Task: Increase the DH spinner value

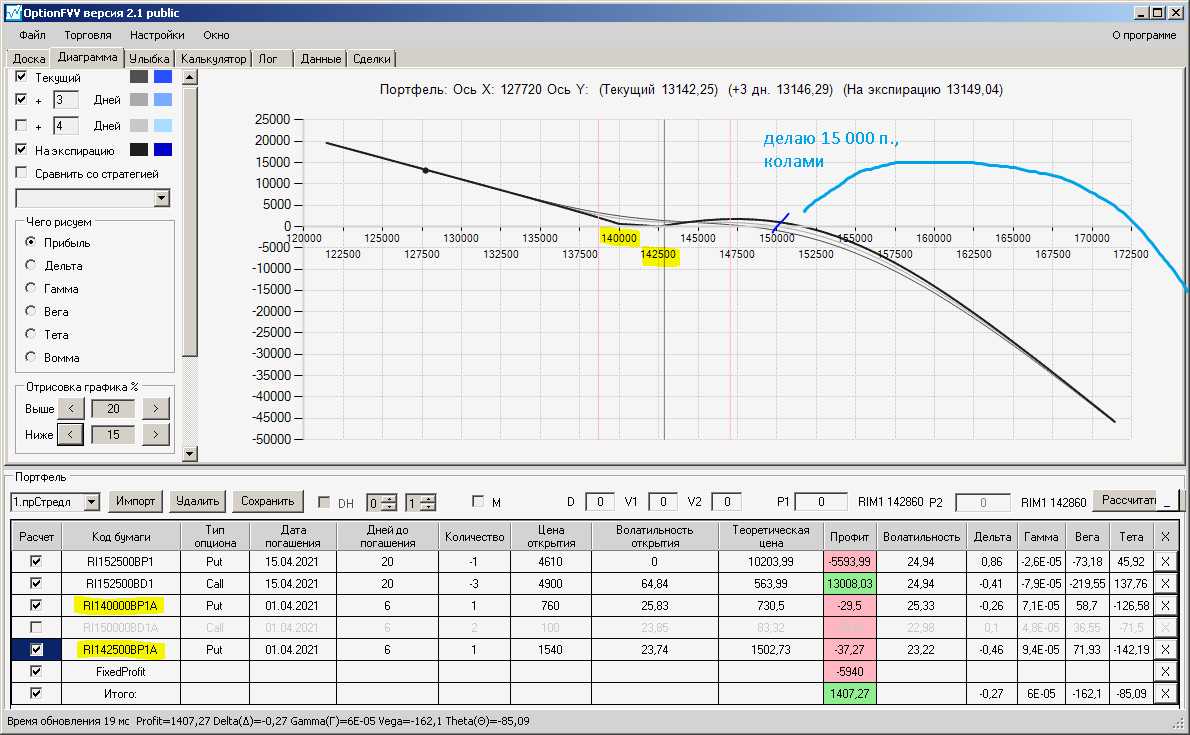Action: coord(389,498)
